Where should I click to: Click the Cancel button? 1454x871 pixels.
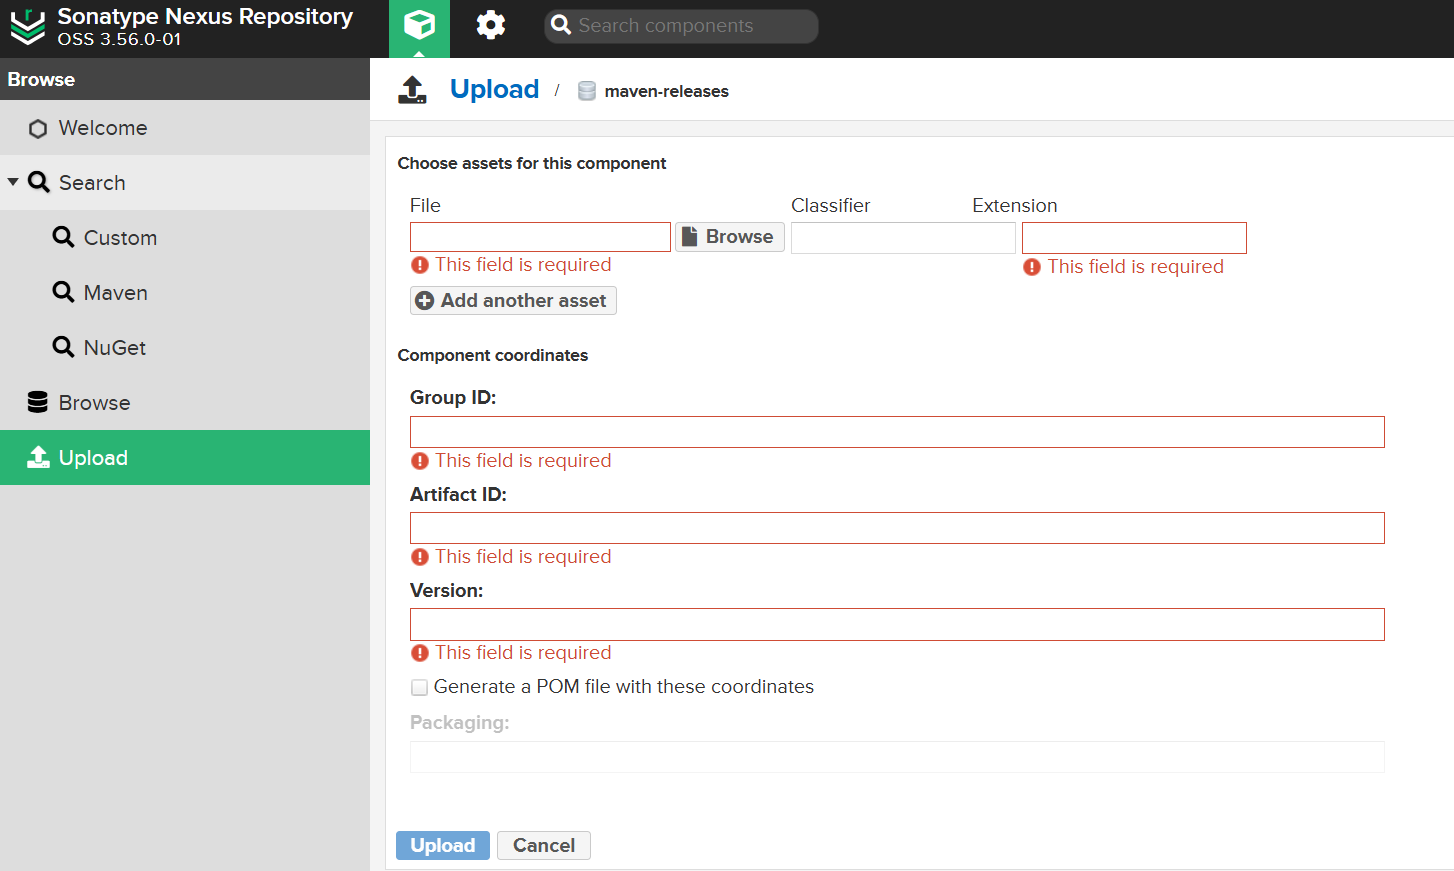(544, 846)
